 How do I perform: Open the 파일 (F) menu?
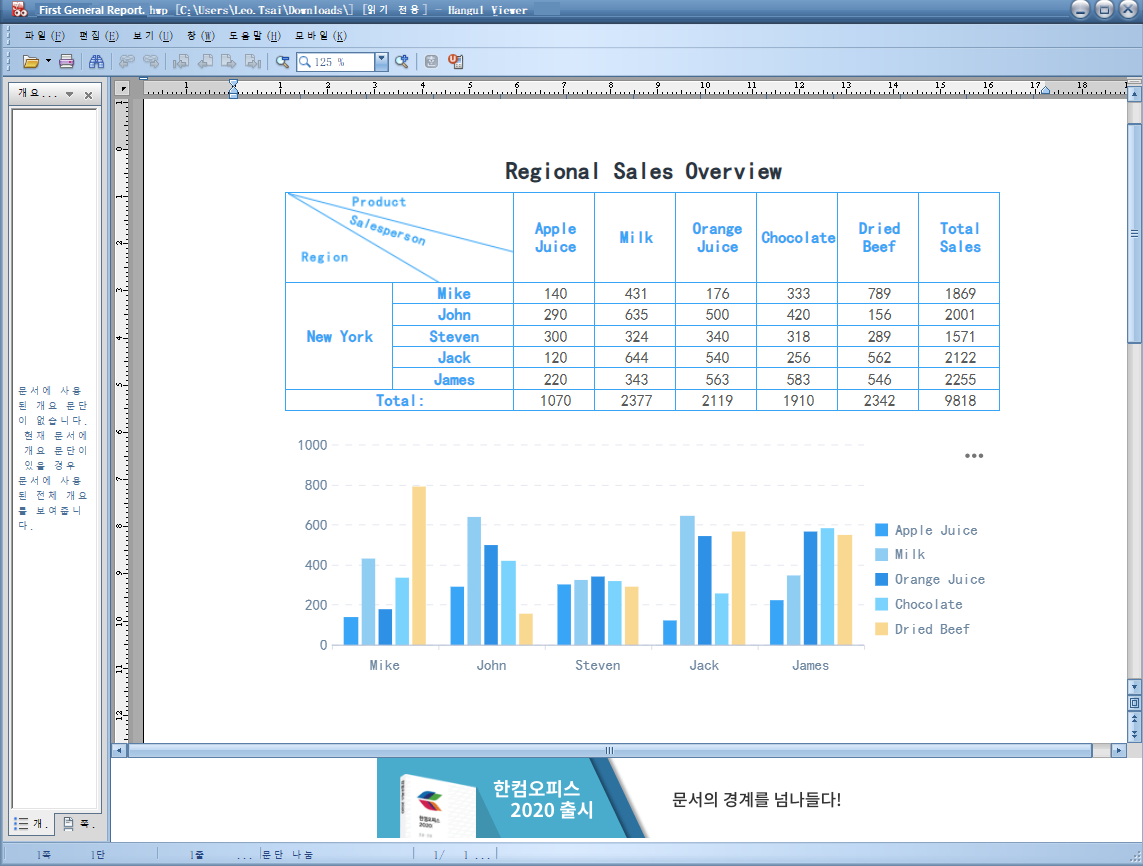click(44, 36)
